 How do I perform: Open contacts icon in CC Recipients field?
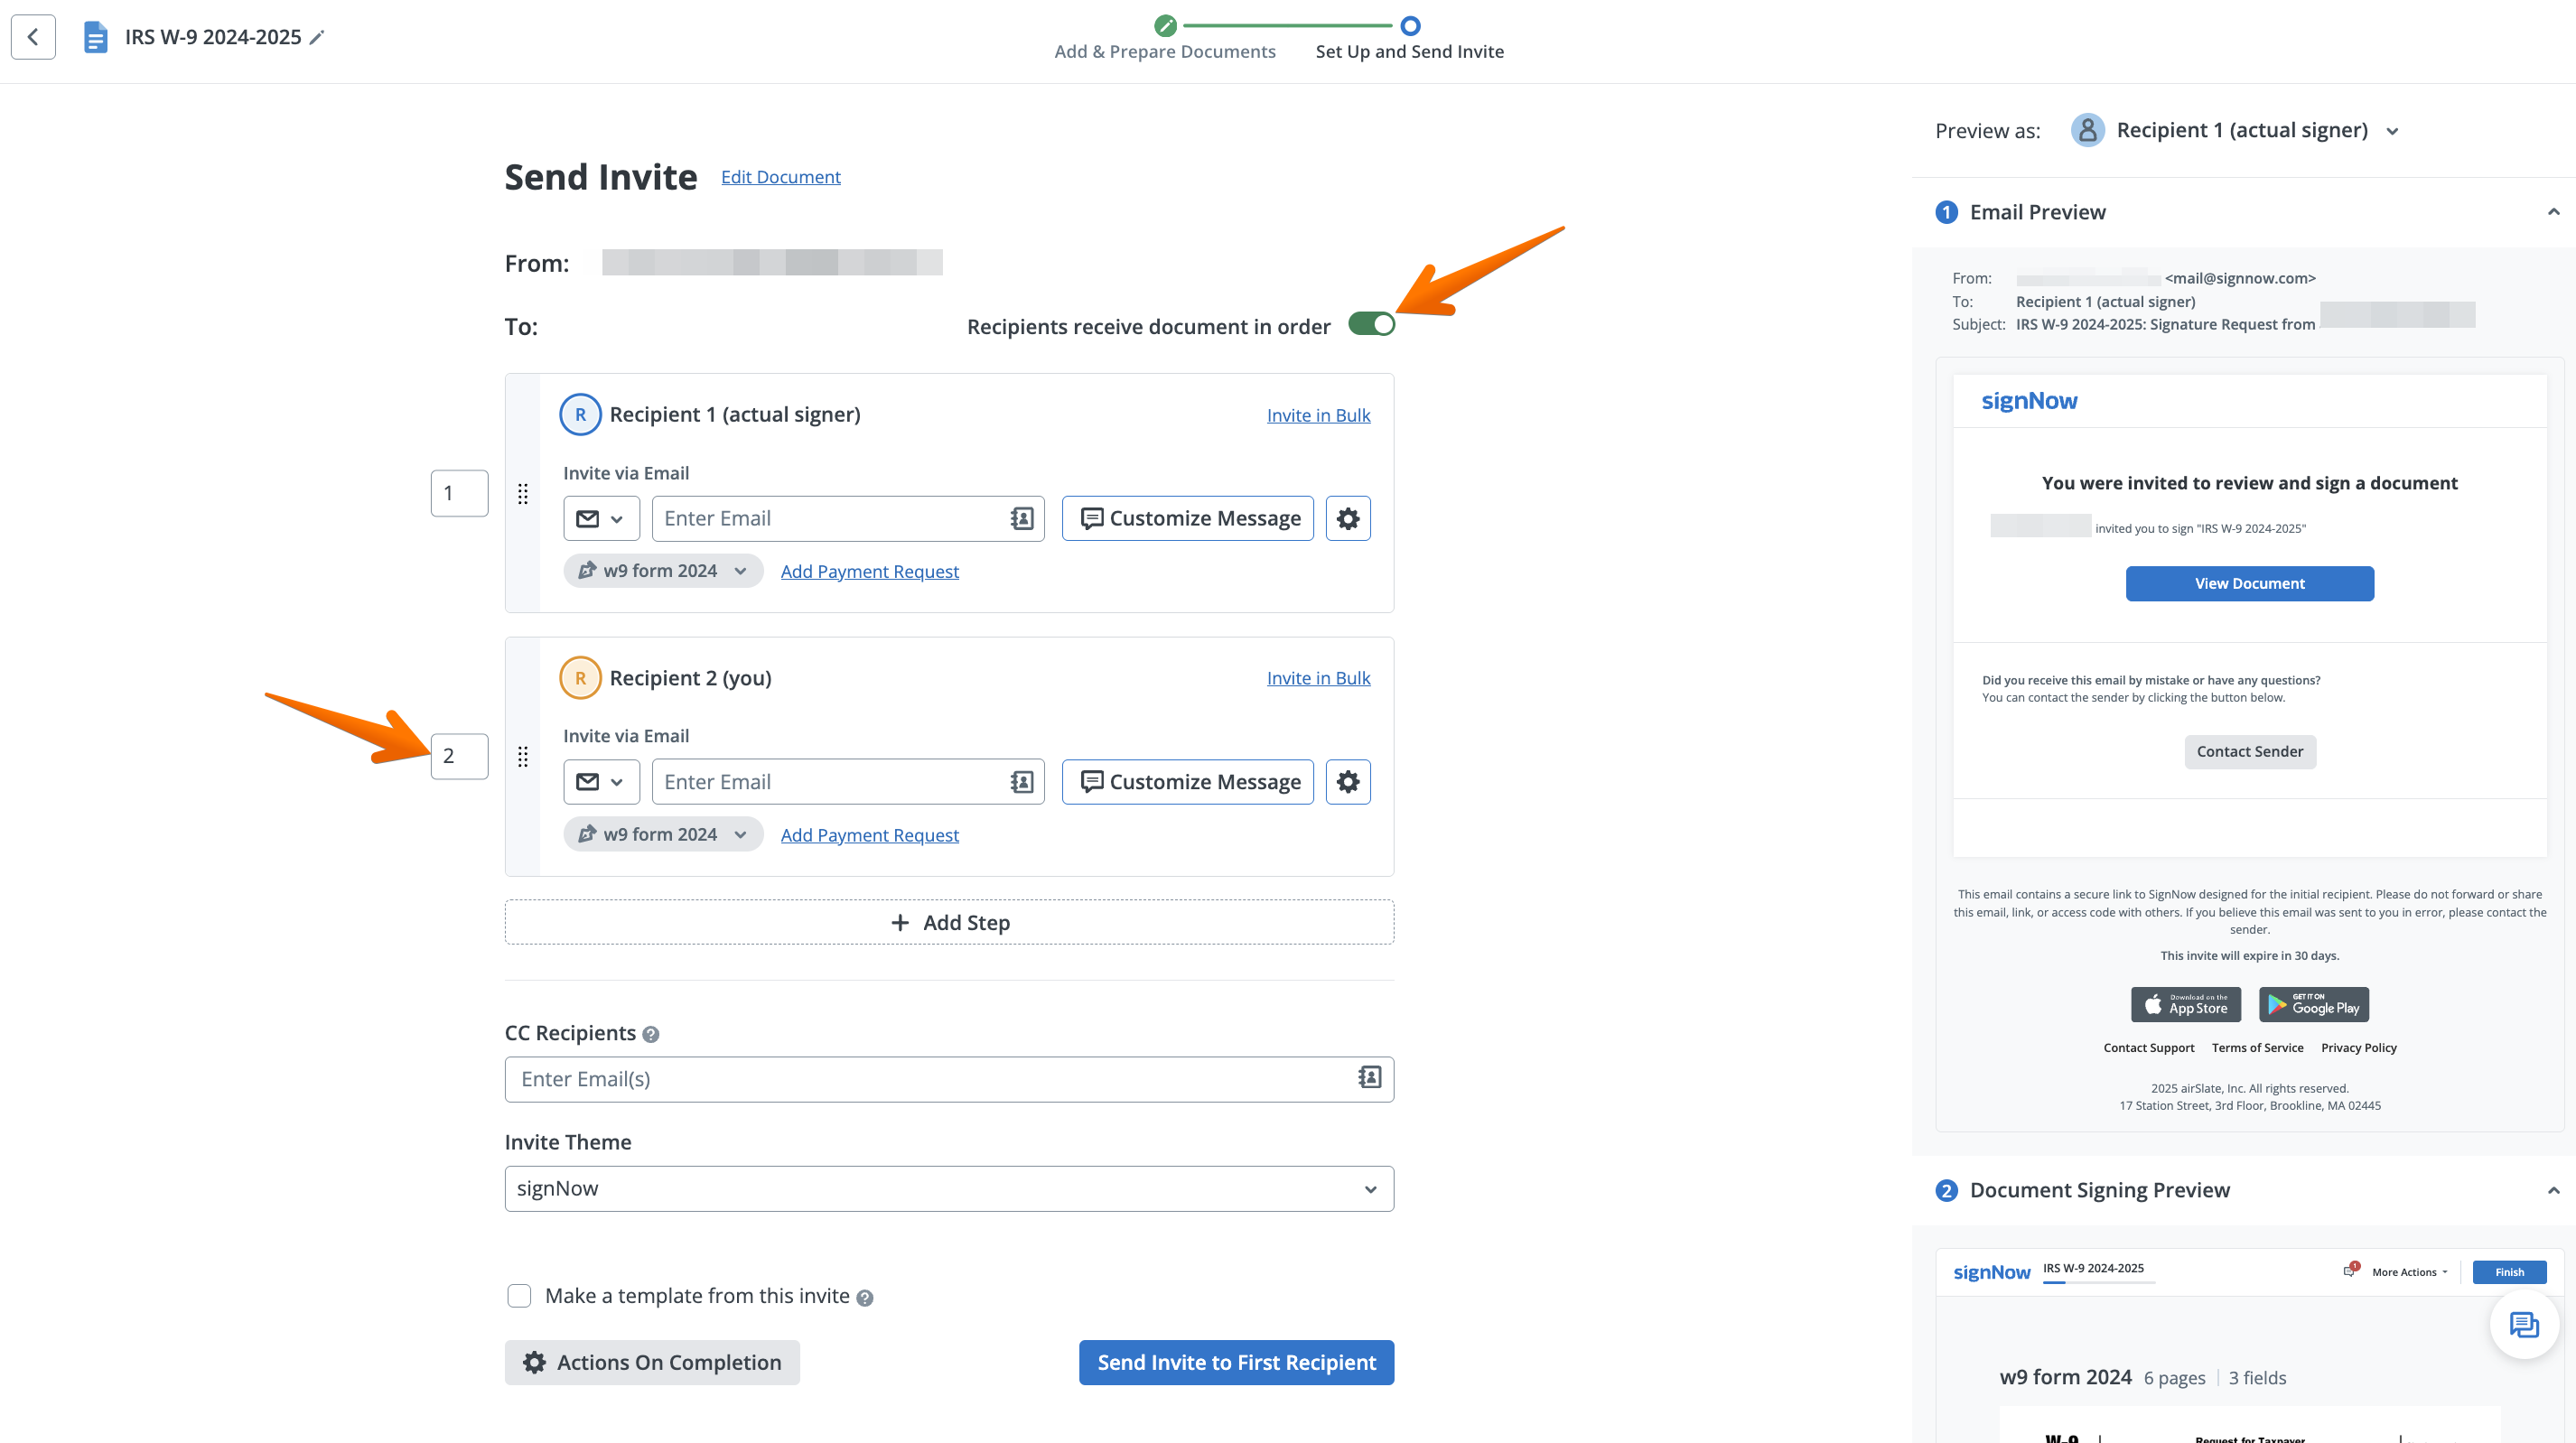pos(1369,1077)
